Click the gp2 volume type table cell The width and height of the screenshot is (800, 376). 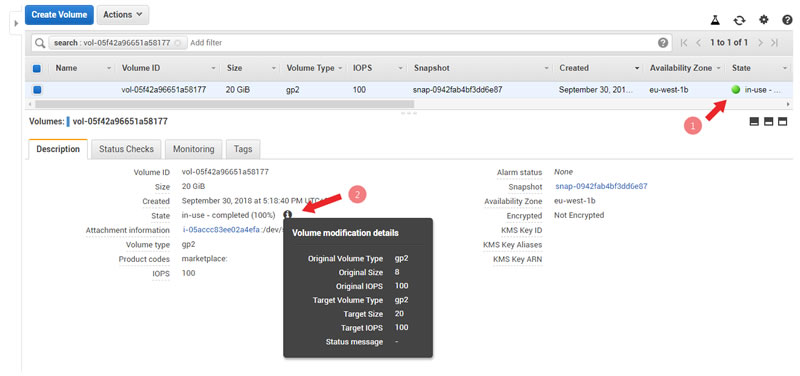click(x=292, y=90)
